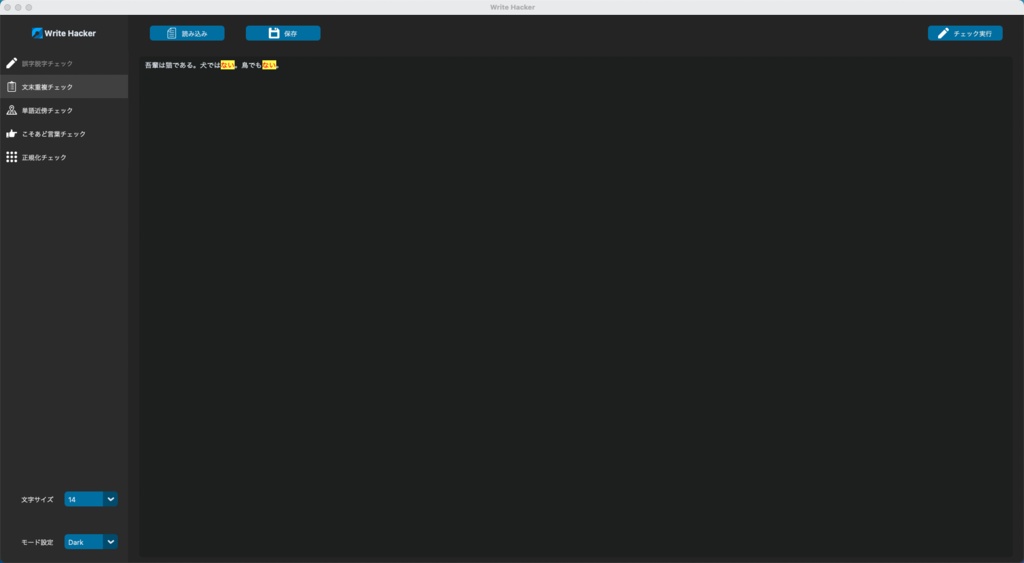Click the 文字サイズ label

coord(37,500)
